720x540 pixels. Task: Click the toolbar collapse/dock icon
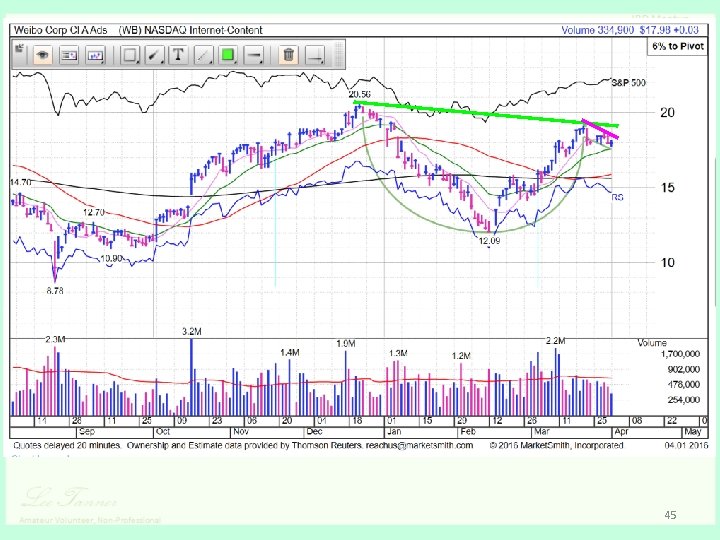click(x=19, y=49)
